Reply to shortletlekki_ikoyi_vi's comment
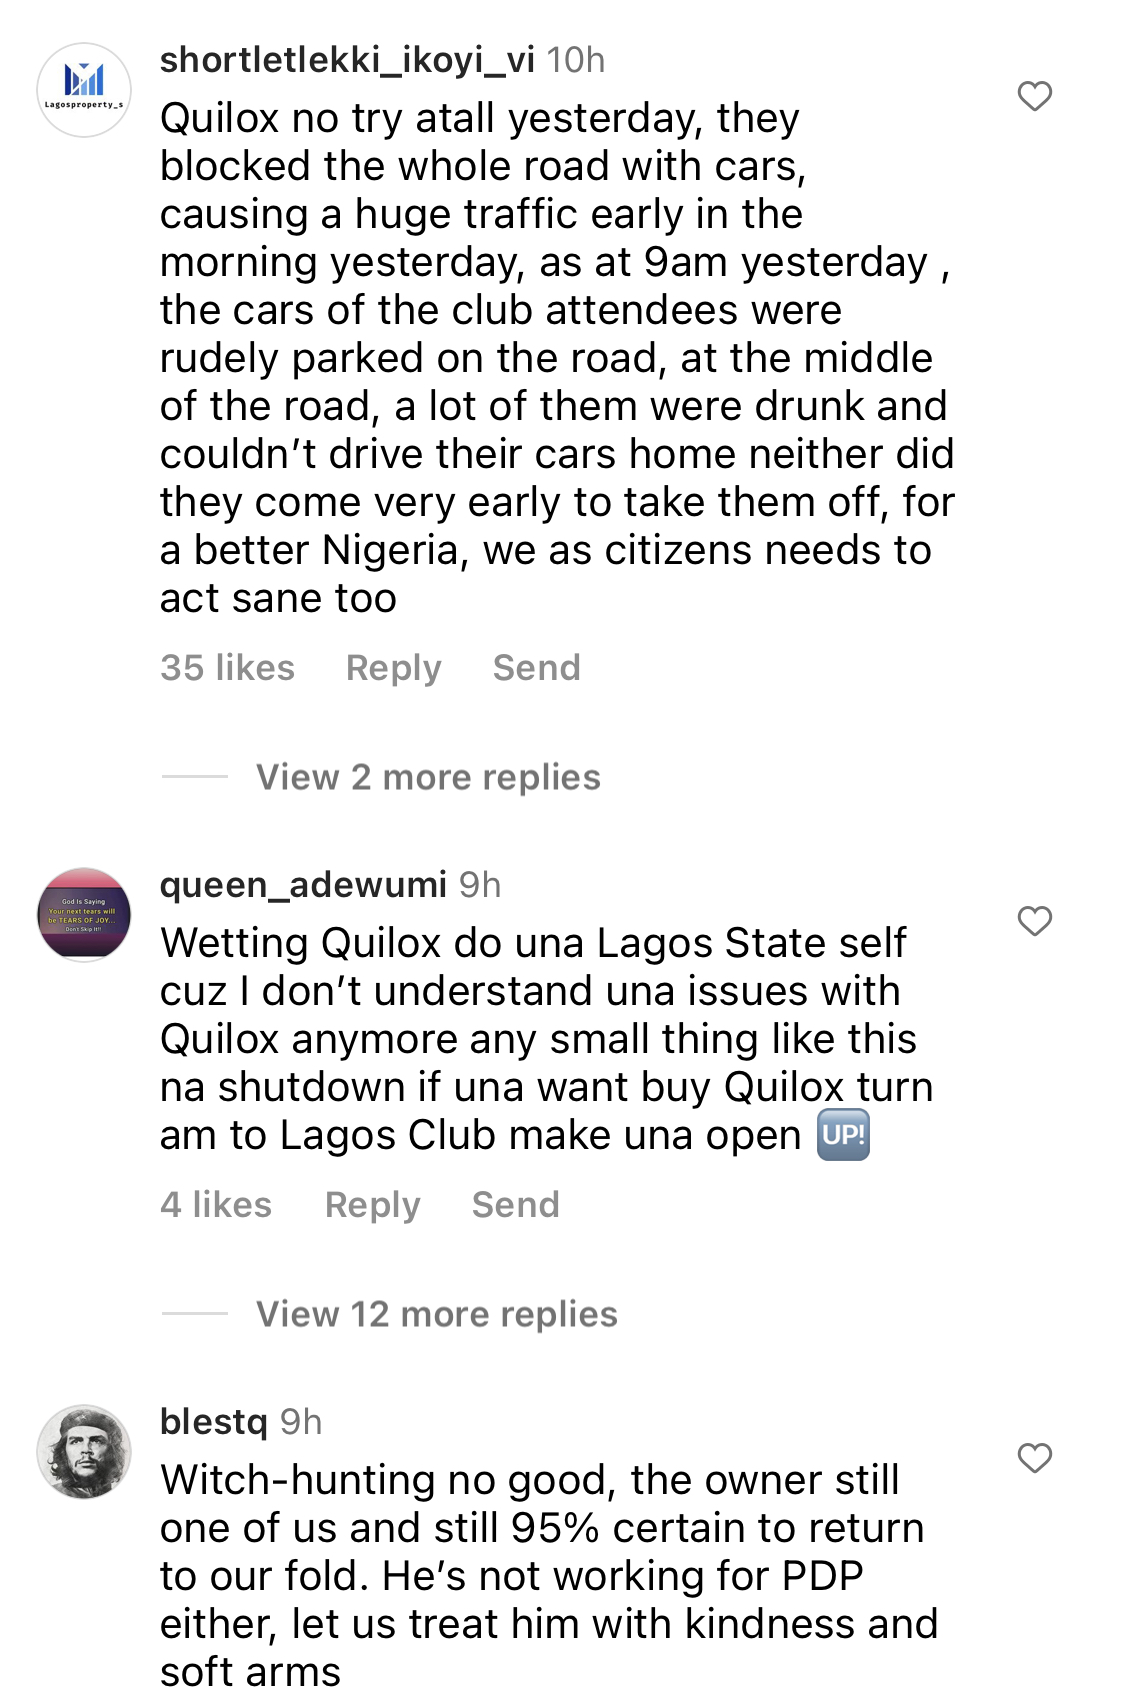The image size is (1125, 1703). pyautogui.click(x=393, y=668)
